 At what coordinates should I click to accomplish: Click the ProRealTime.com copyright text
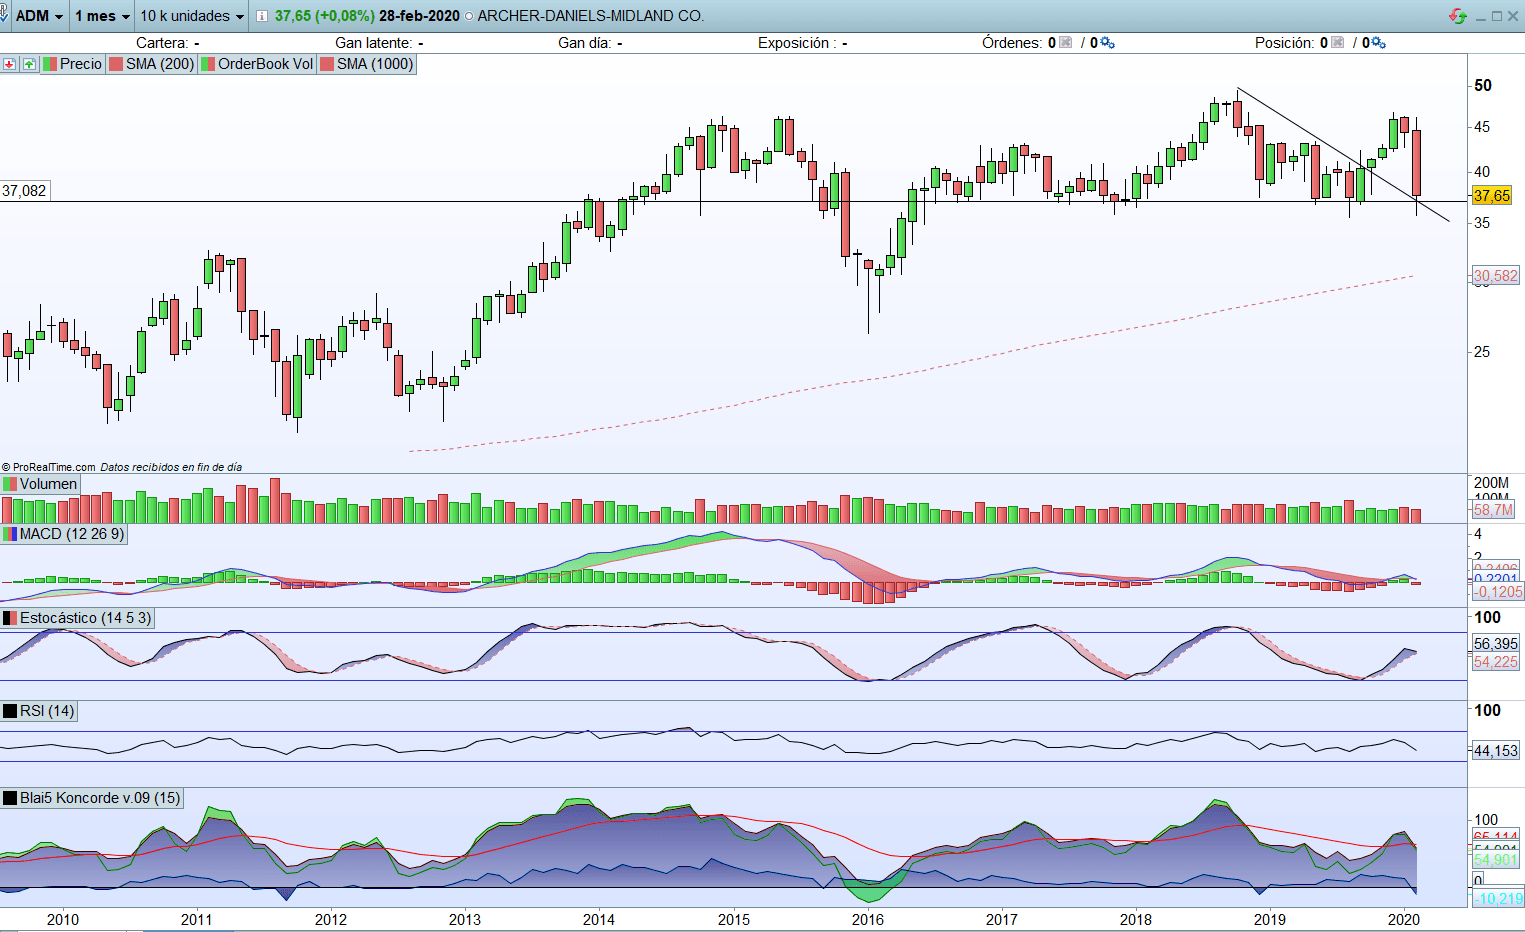click(x=48, y=467)
